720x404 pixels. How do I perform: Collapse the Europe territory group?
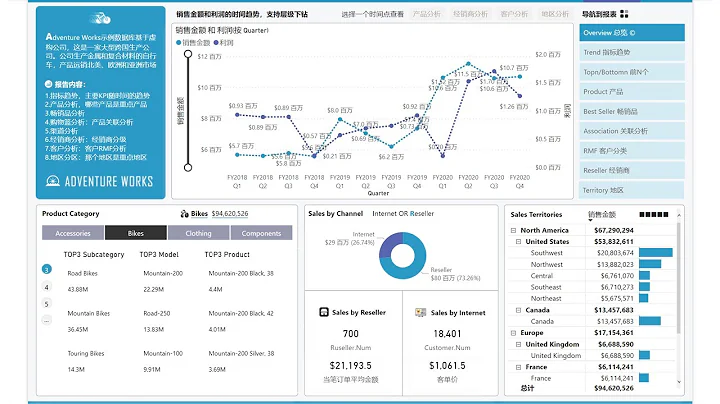513,333
